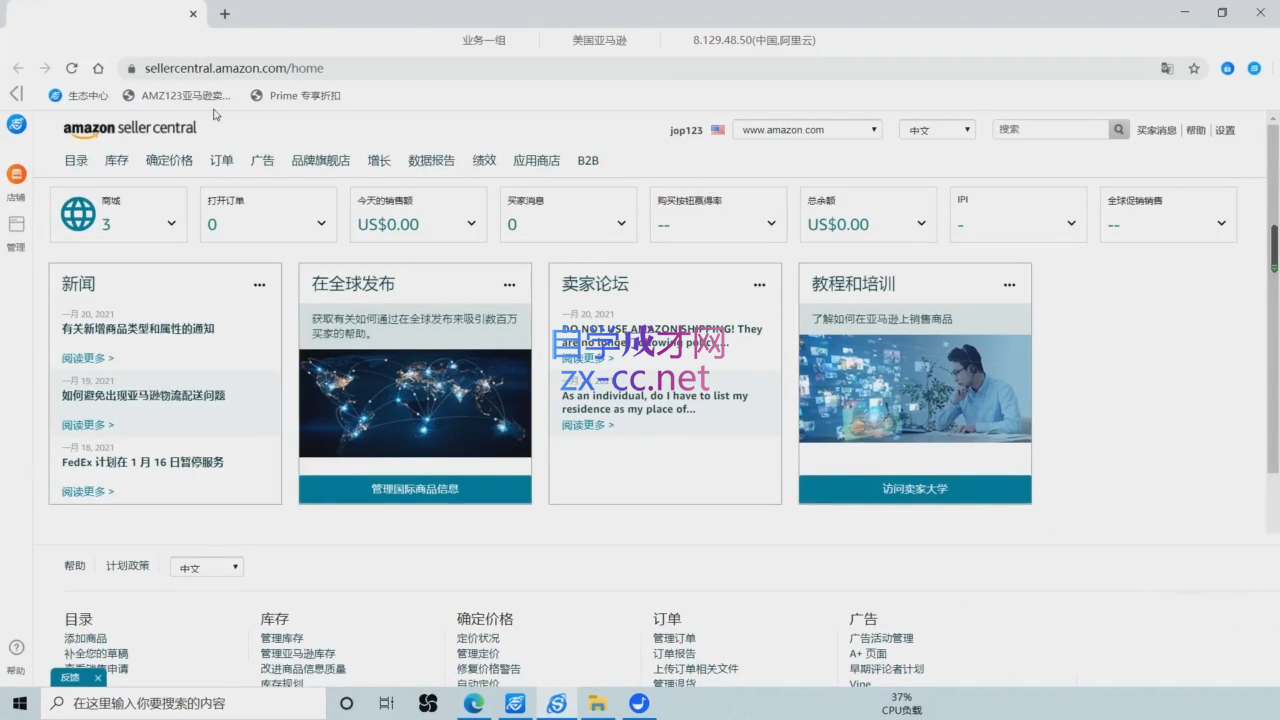Viewport: 1280px width, 720px height.
Task: Open 教程和培训 card three-dot menu
Action: tap(1010, 285)
